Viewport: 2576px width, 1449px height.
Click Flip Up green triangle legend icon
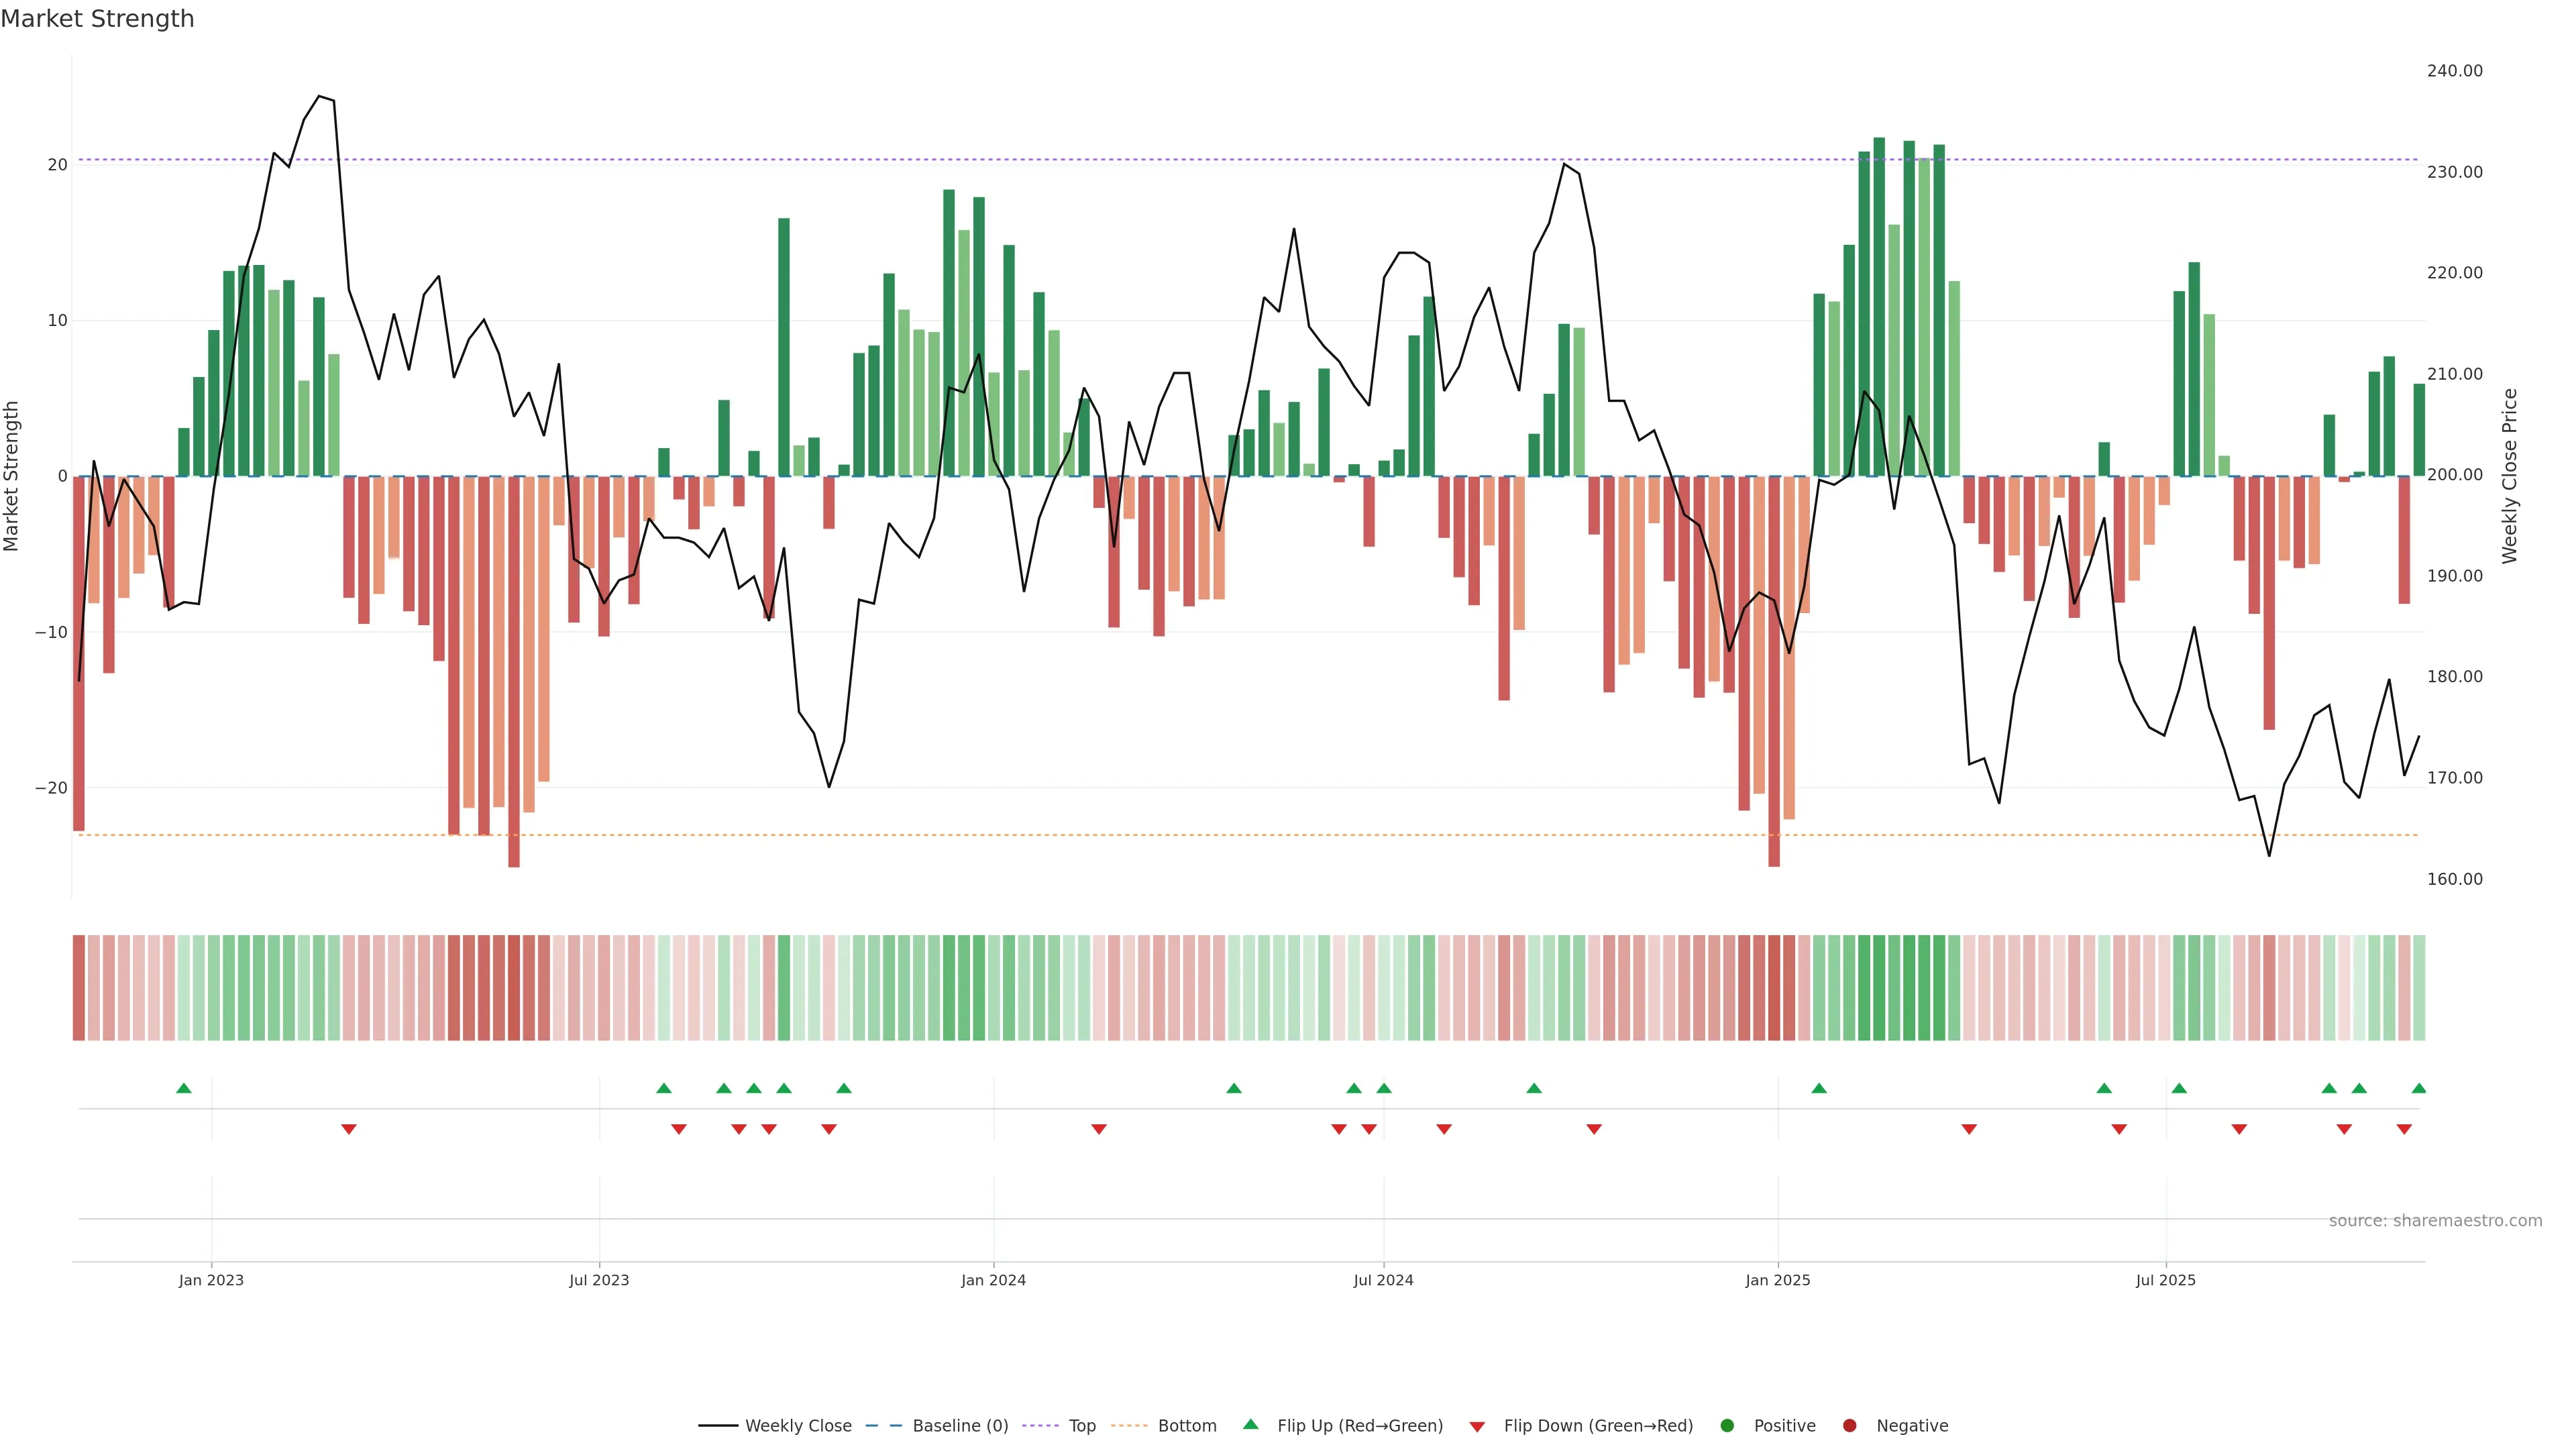tap(1250, 1425)
